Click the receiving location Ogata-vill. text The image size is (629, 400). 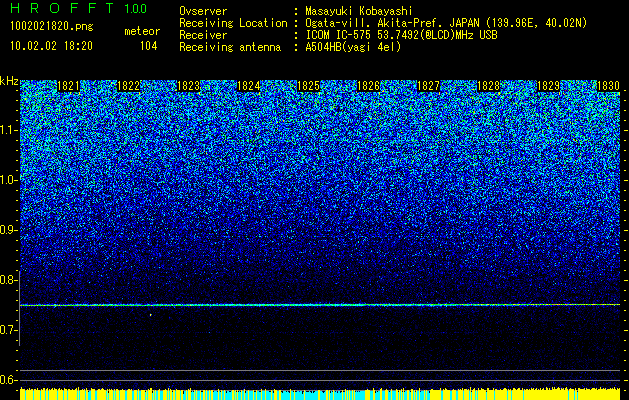(x=446, y=23)
